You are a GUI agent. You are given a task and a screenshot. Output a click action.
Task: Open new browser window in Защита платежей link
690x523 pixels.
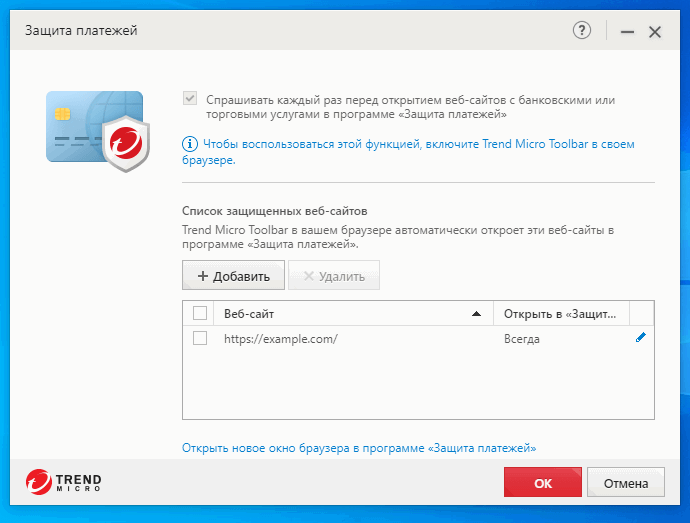[x=359, y=448]
